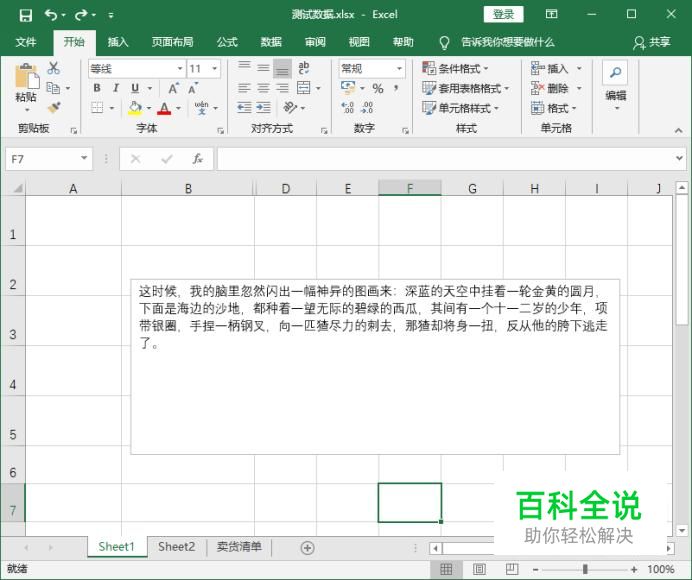Cut selection with the scissors icon
The width and height of the screenshot is (692, 580).
[53, 68]
